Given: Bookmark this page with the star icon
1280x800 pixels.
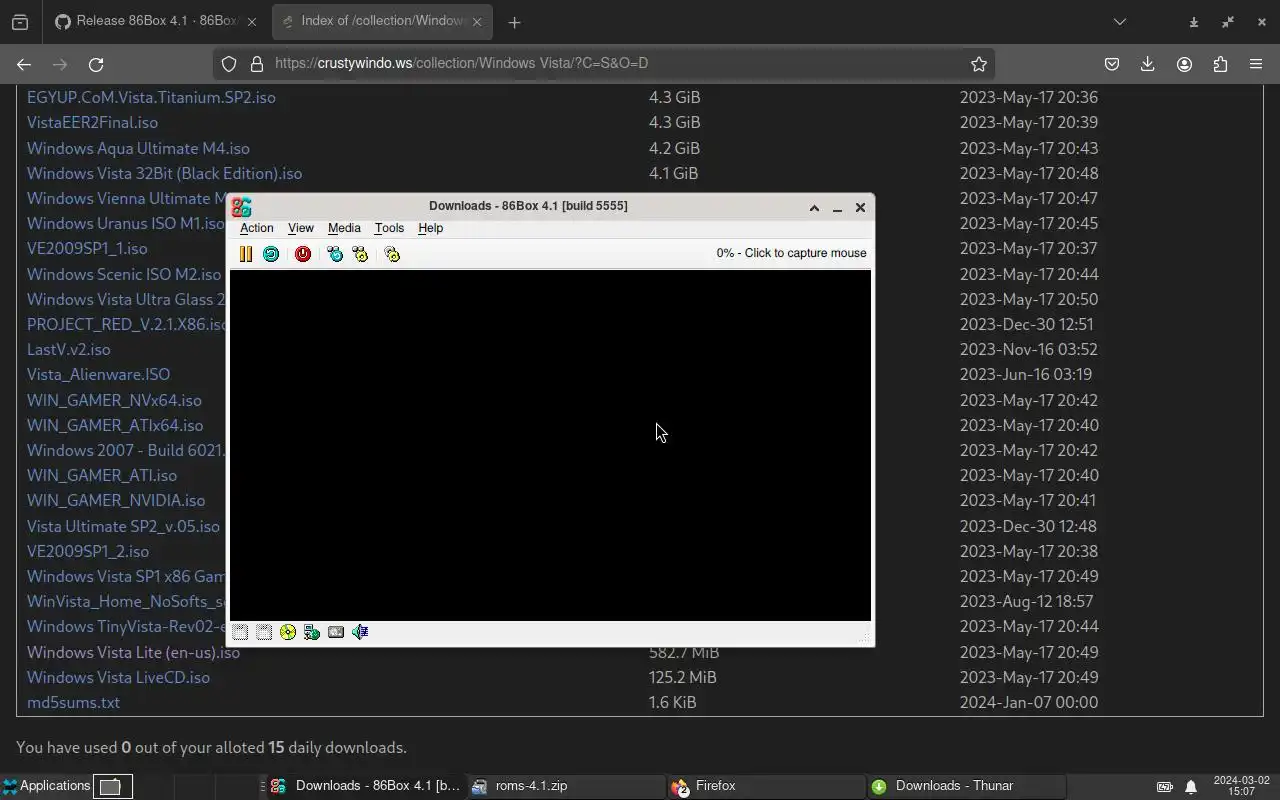Looking at the screenshot, I should tap(979, 64).
